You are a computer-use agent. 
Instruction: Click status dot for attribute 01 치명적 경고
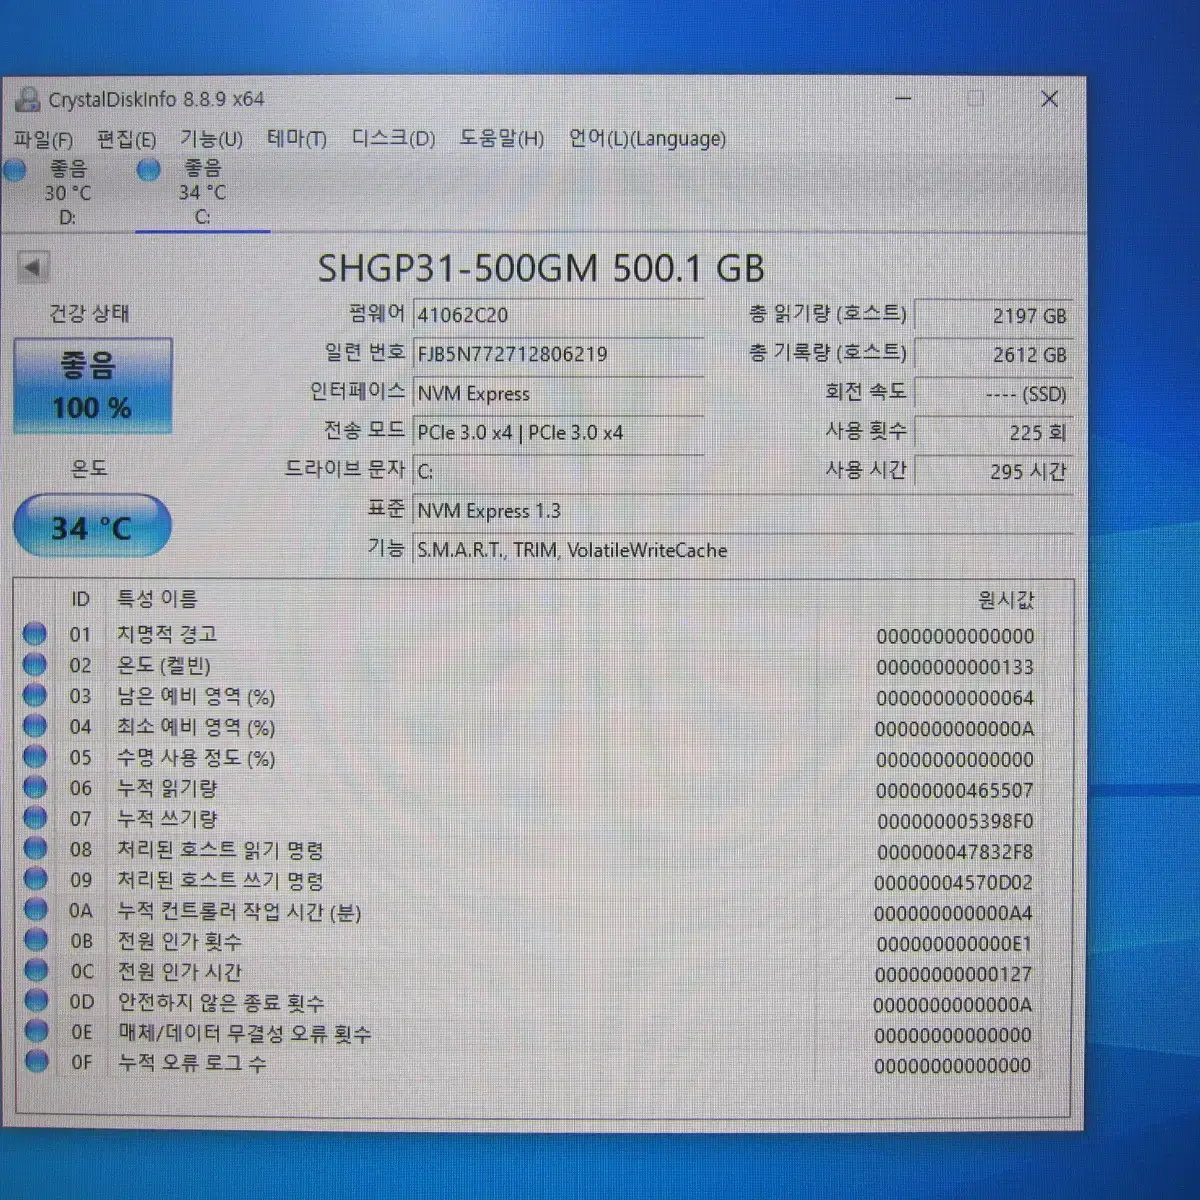pyautogui.click(x=34, y=633)
